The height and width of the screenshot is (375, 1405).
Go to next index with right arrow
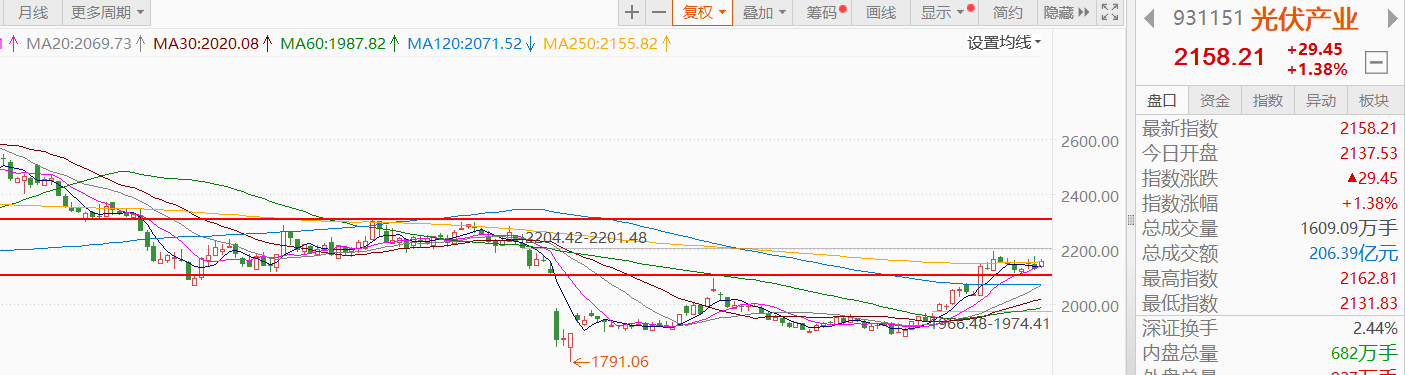click(1391, 19)
